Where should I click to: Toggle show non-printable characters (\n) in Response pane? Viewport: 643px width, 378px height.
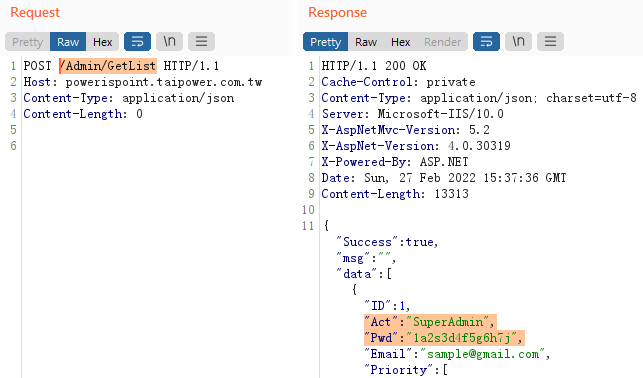coord(518,41)
